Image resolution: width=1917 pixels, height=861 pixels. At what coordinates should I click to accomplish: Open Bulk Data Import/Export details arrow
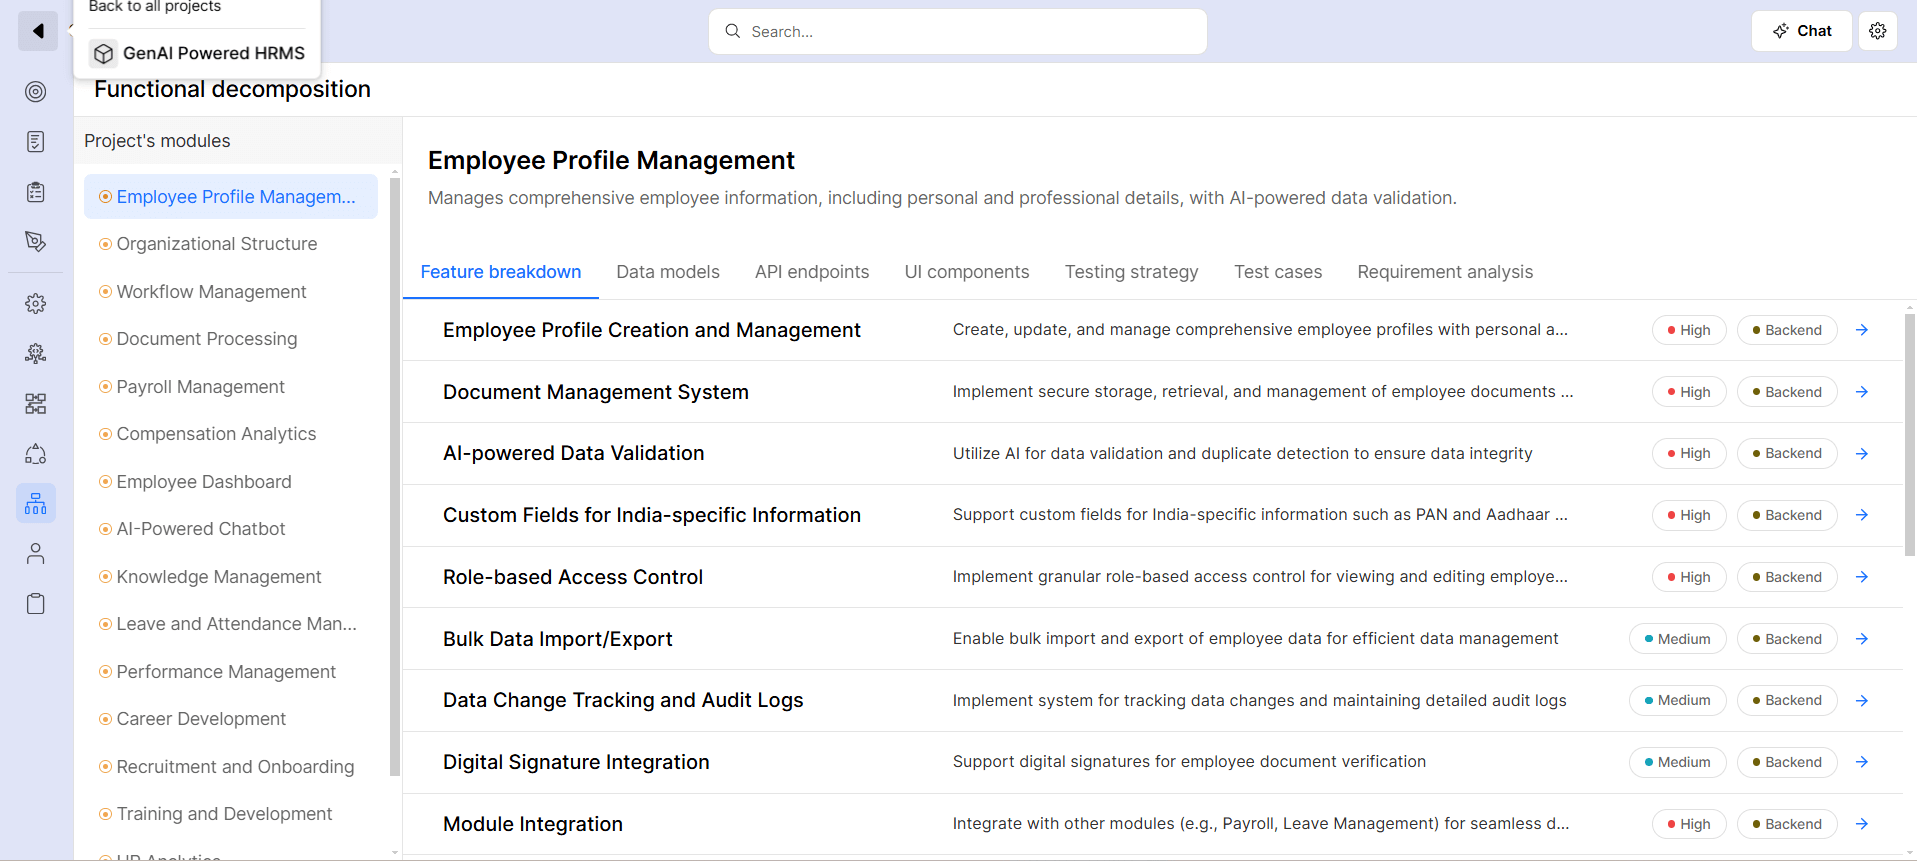(1861, 639)
